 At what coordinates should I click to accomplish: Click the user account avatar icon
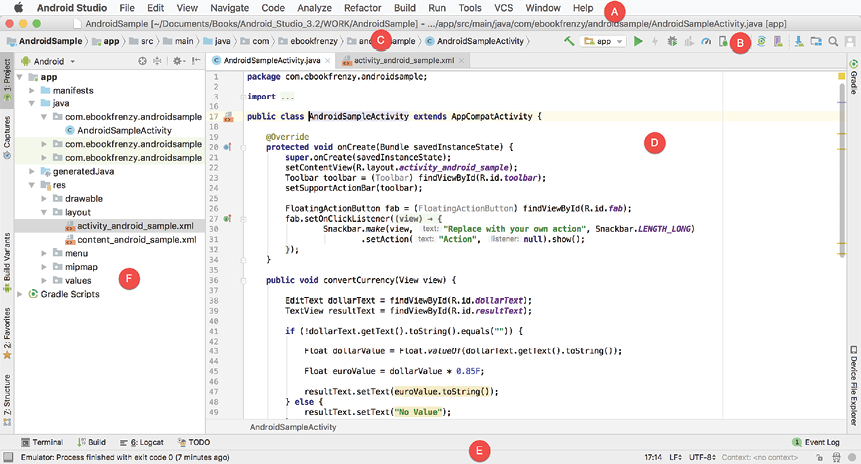pos(850,41)
